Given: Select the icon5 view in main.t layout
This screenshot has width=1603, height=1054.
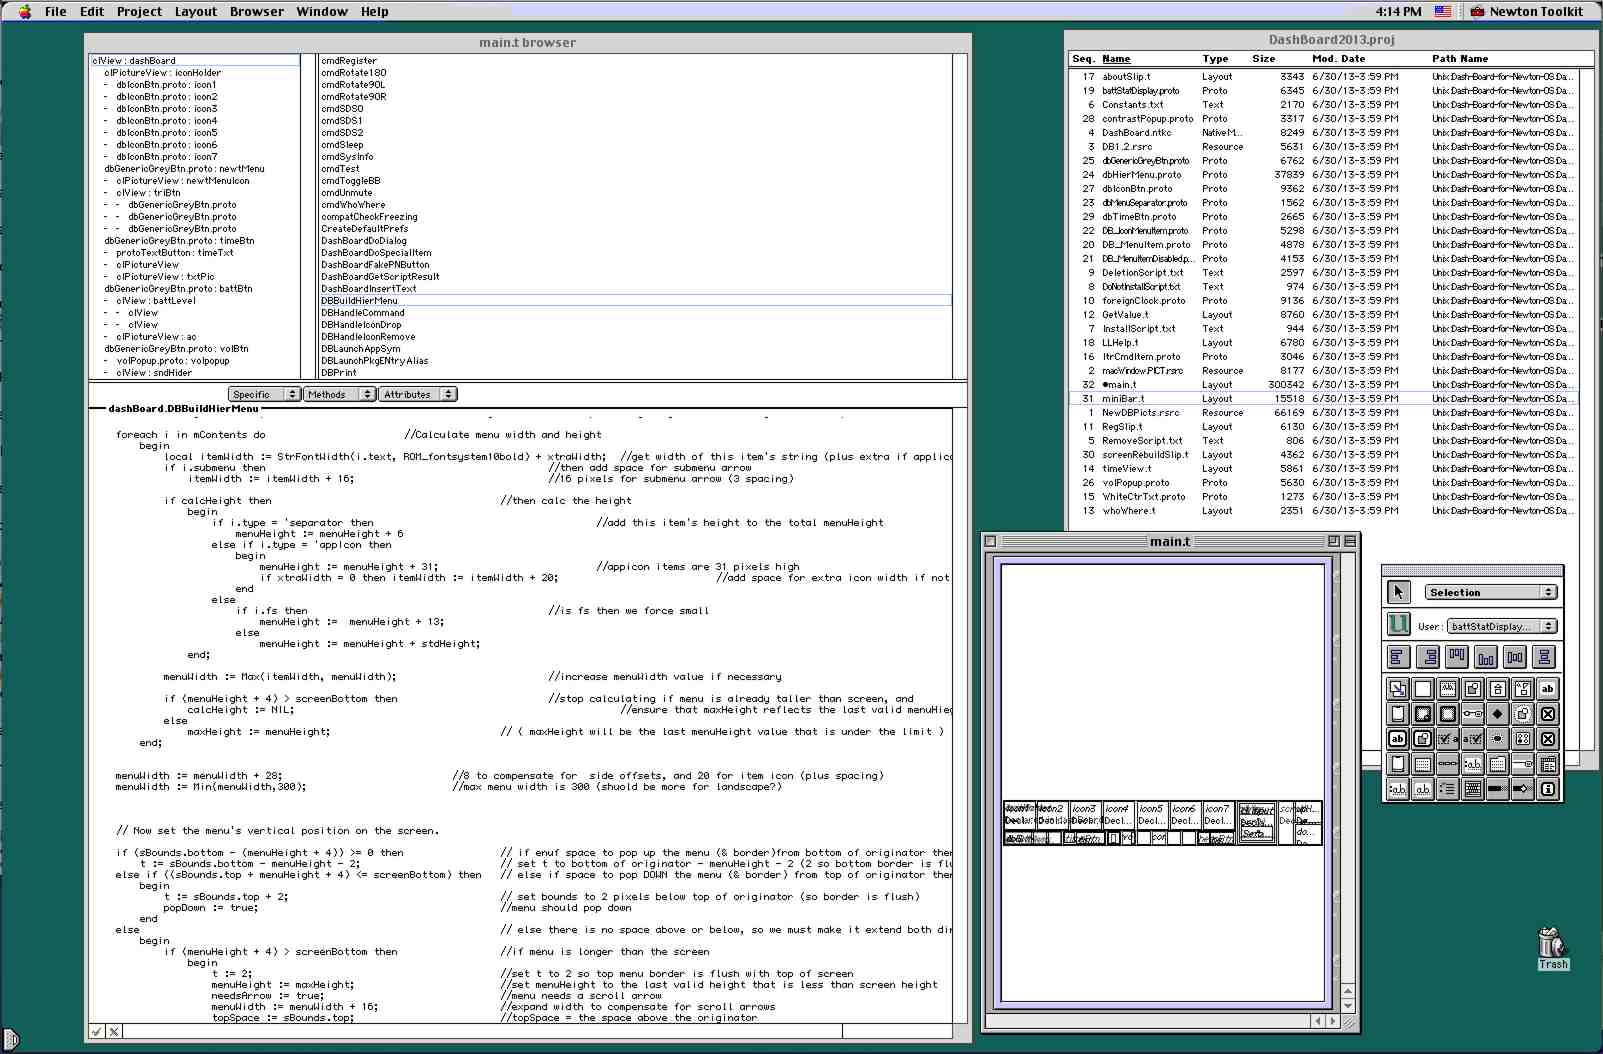Looking at the screenshot, I should (x=1152, y=814).
